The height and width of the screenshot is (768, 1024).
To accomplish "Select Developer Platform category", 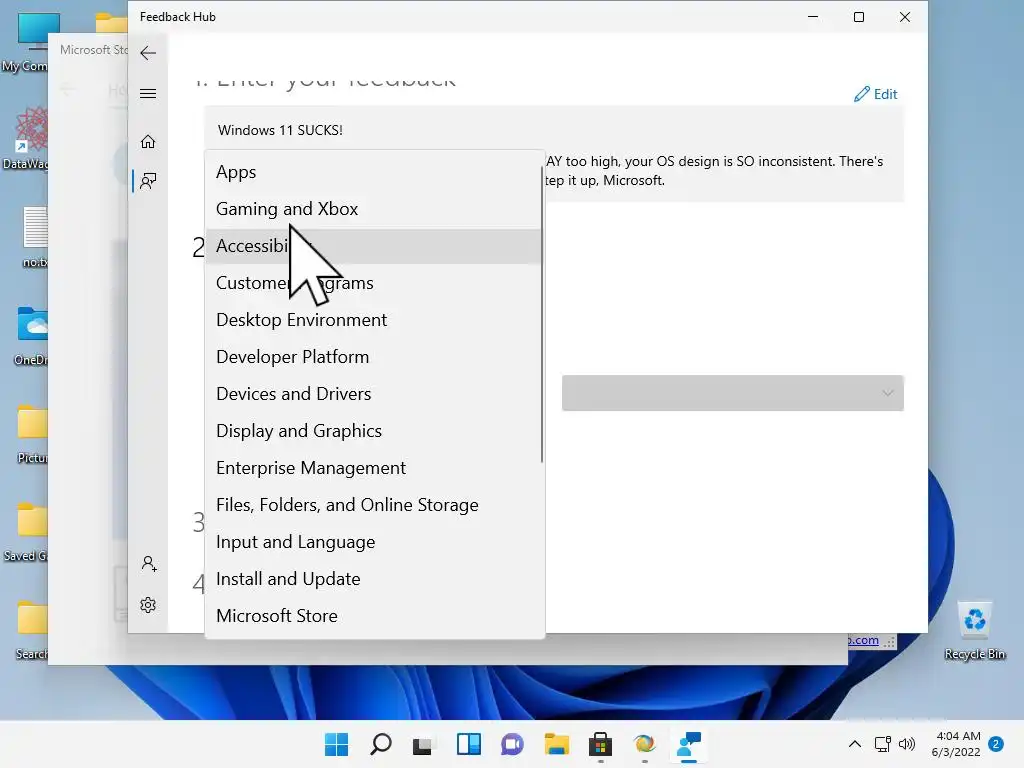I will tap(374, 357).
